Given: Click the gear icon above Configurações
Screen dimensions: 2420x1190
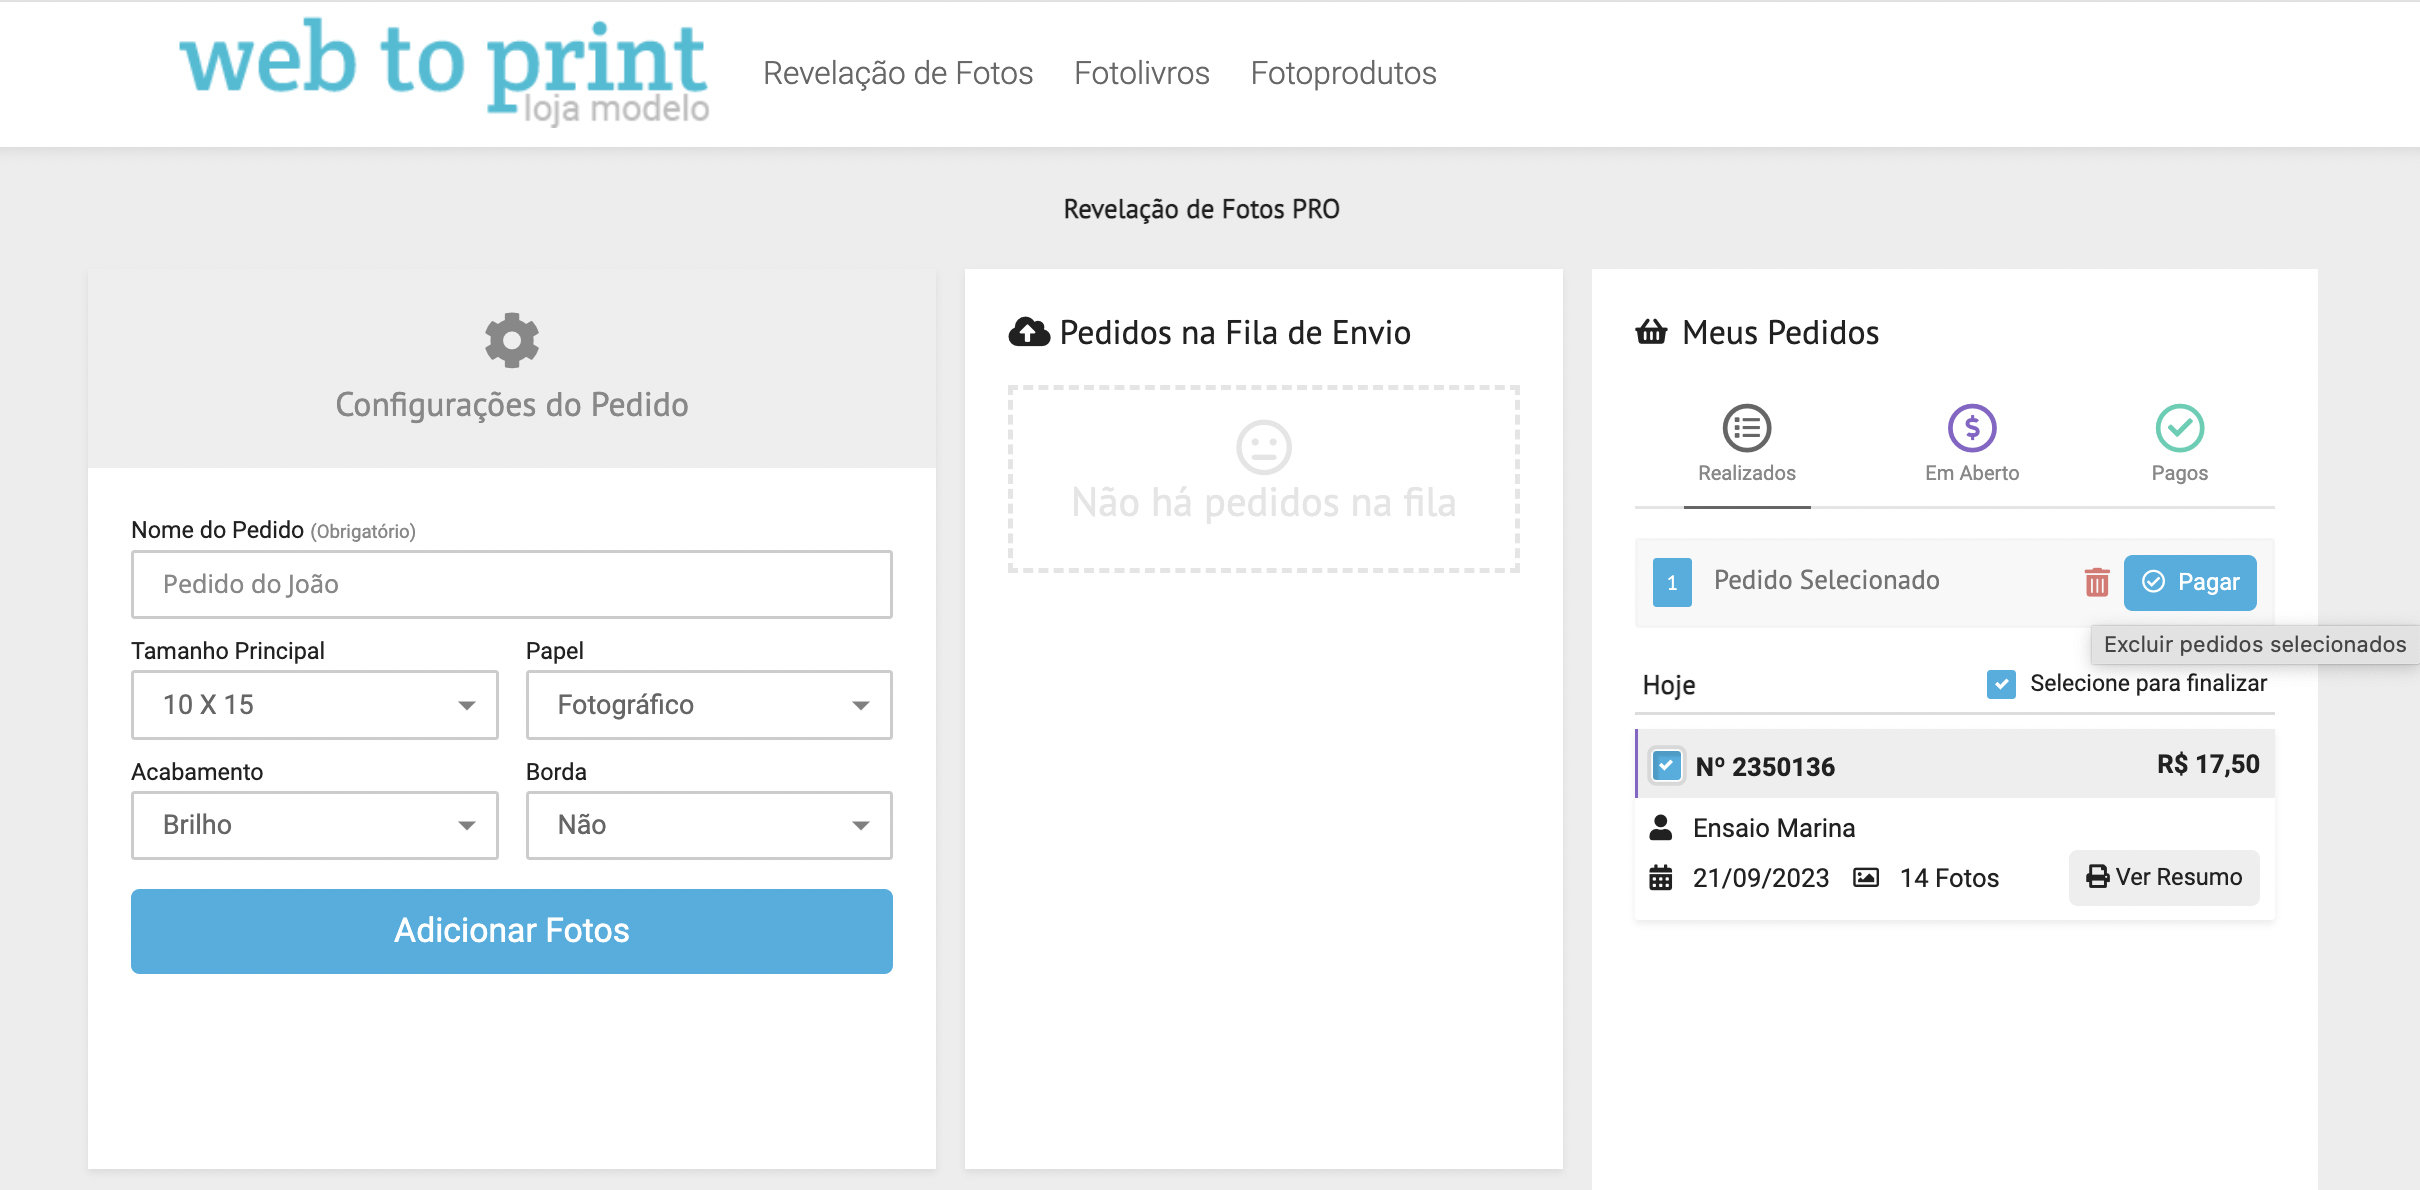Looking at the screenshot, I should (511, 340).
